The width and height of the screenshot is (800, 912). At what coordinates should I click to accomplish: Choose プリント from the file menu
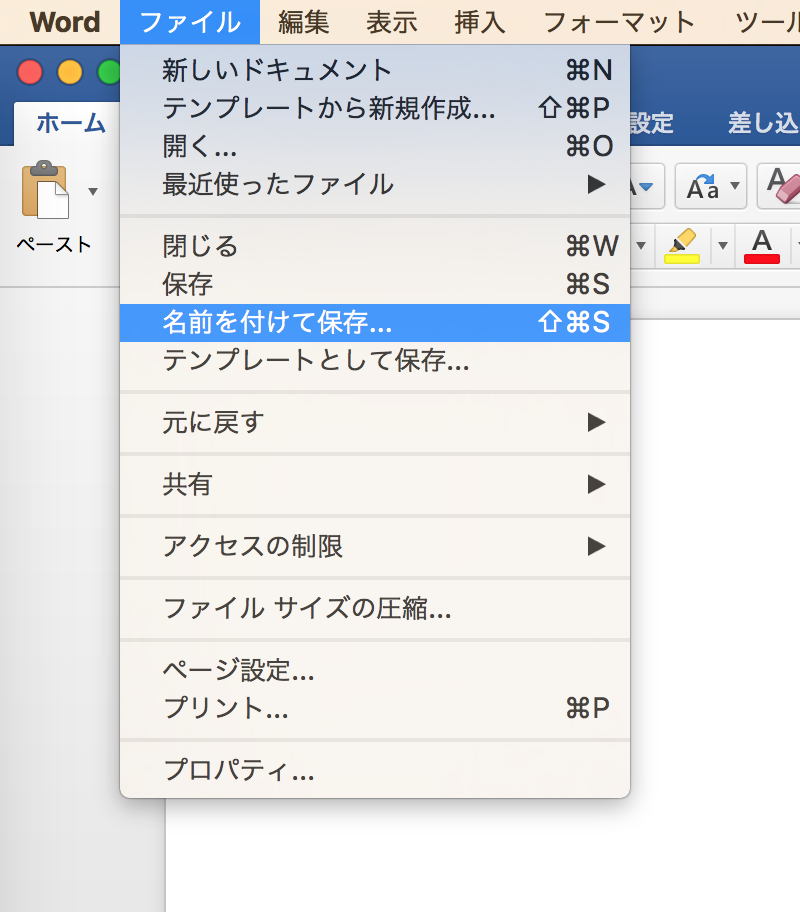(x=225, y=709)
